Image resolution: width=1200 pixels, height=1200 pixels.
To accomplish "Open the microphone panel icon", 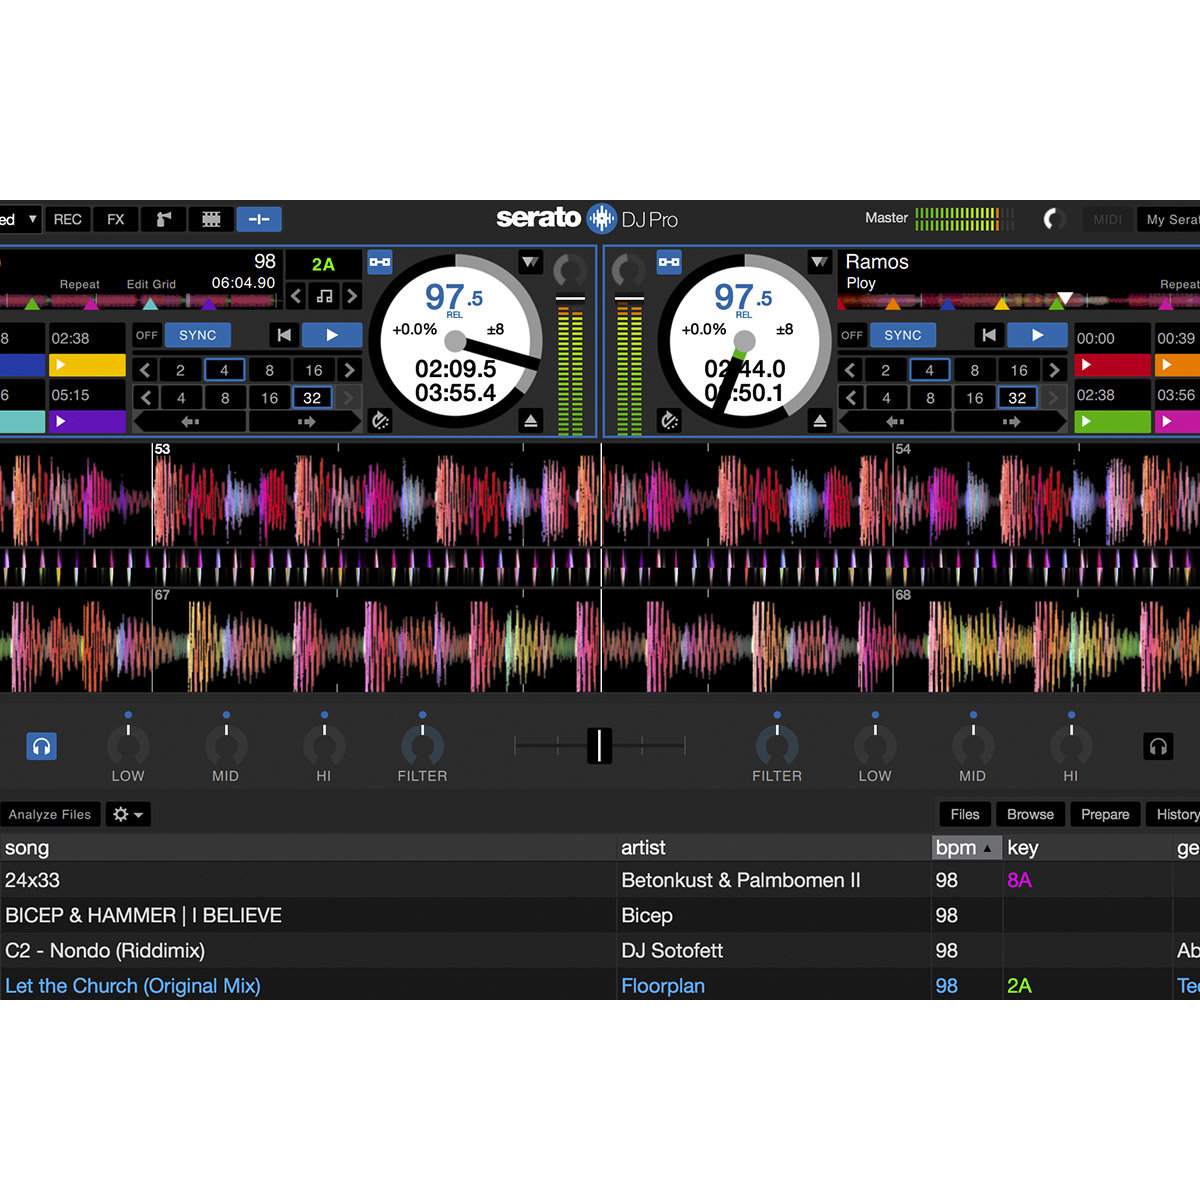I will (x=163, y=219).
